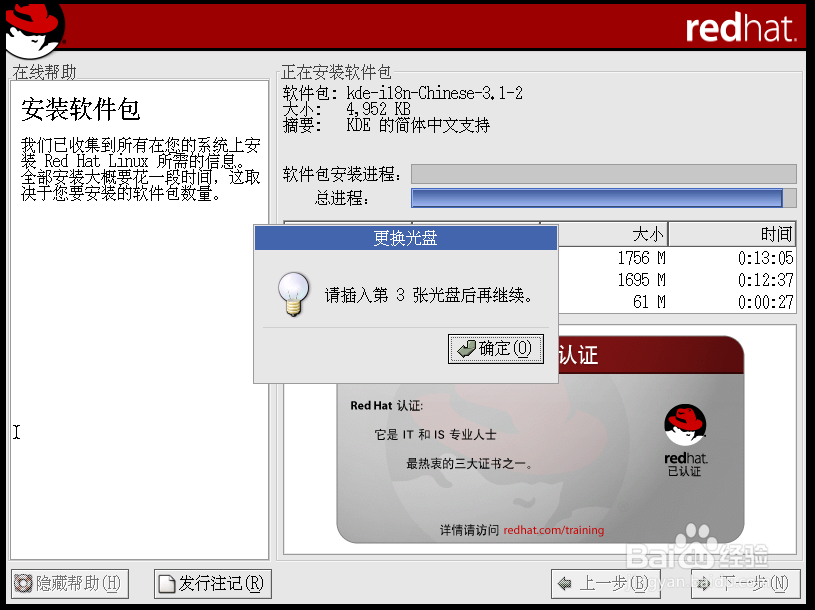Viewport: 815px width, 610px height.
Task: Click the 时间 column header
Action: pyautogui.click(x=732, y=234)
